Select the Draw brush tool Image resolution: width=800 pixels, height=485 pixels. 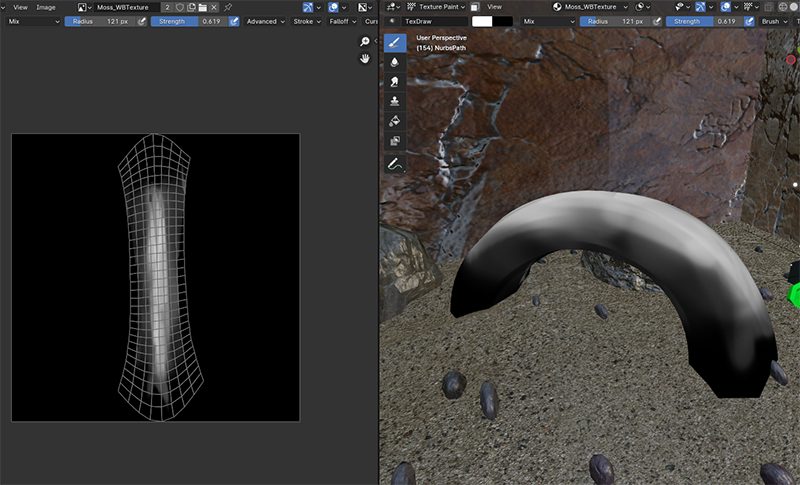395,43
